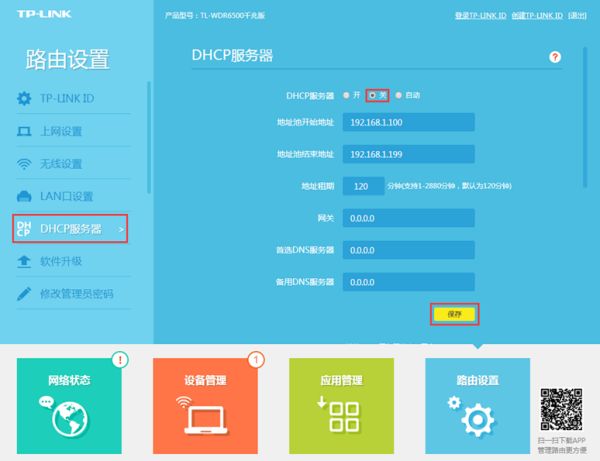Set DHCP服务器 to 关 (off)

click(373, 95)
